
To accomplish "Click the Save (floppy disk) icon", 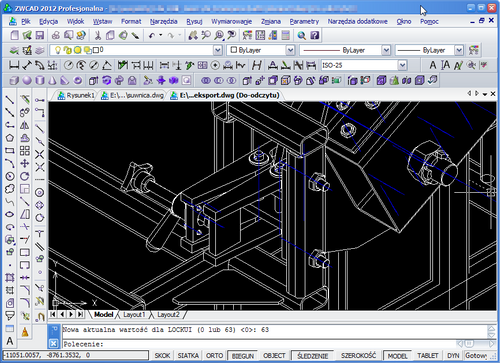I will pos(40,35).
